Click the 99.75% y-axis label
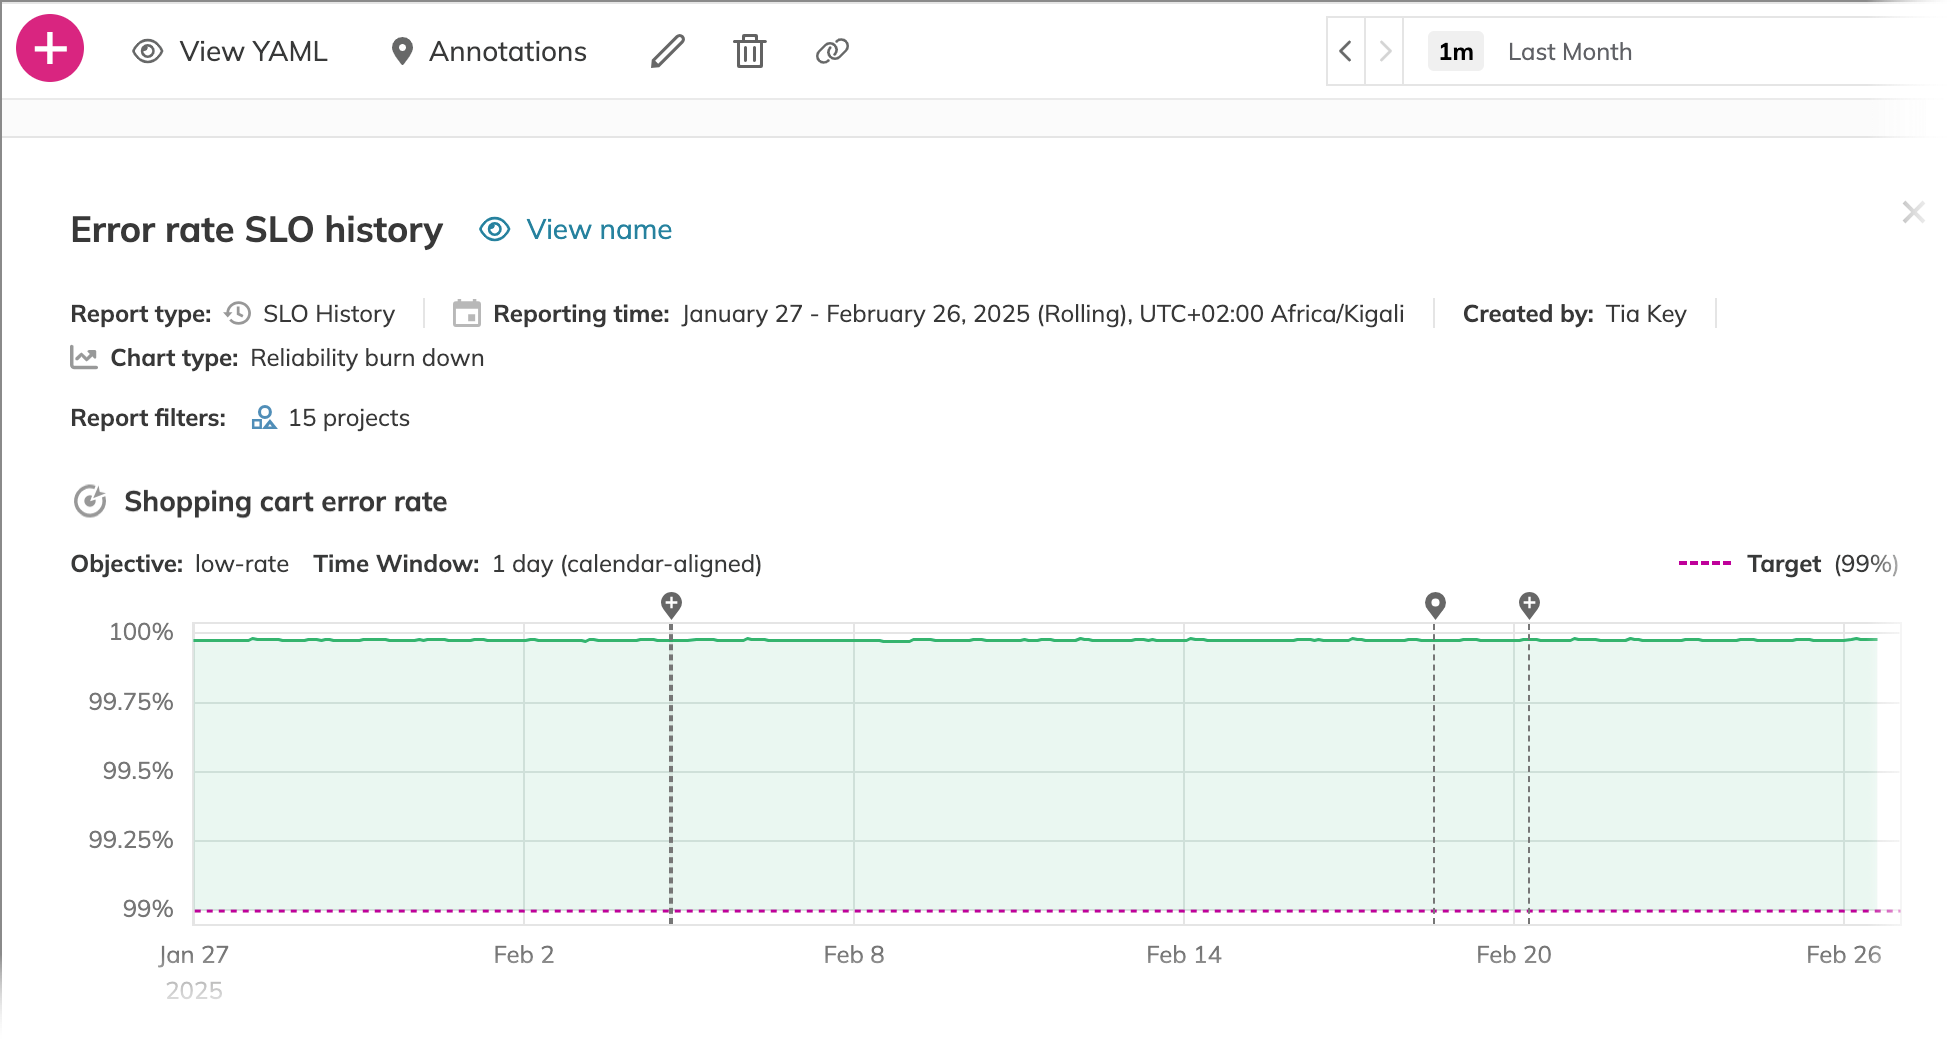 pos(131,702)
